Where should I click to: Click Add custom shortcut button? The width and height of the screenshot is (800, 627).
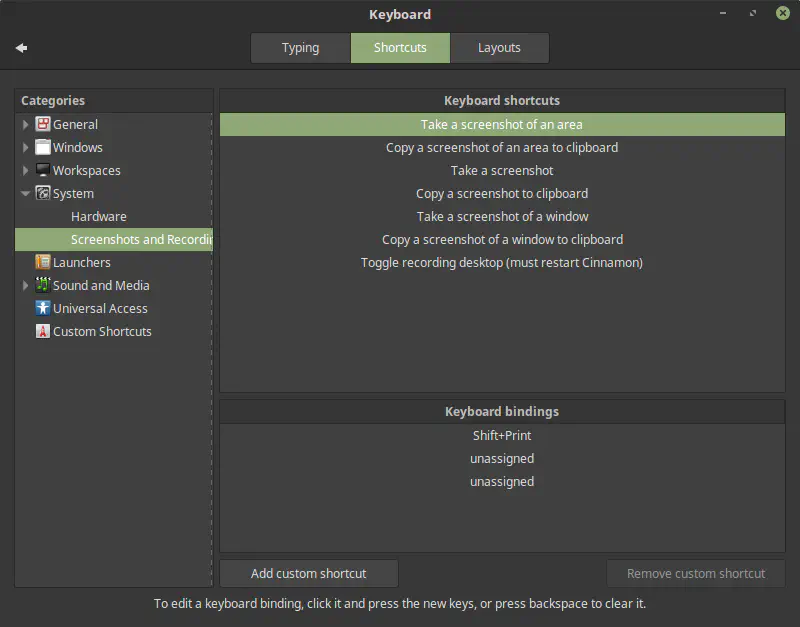click(x=309, y=573)
